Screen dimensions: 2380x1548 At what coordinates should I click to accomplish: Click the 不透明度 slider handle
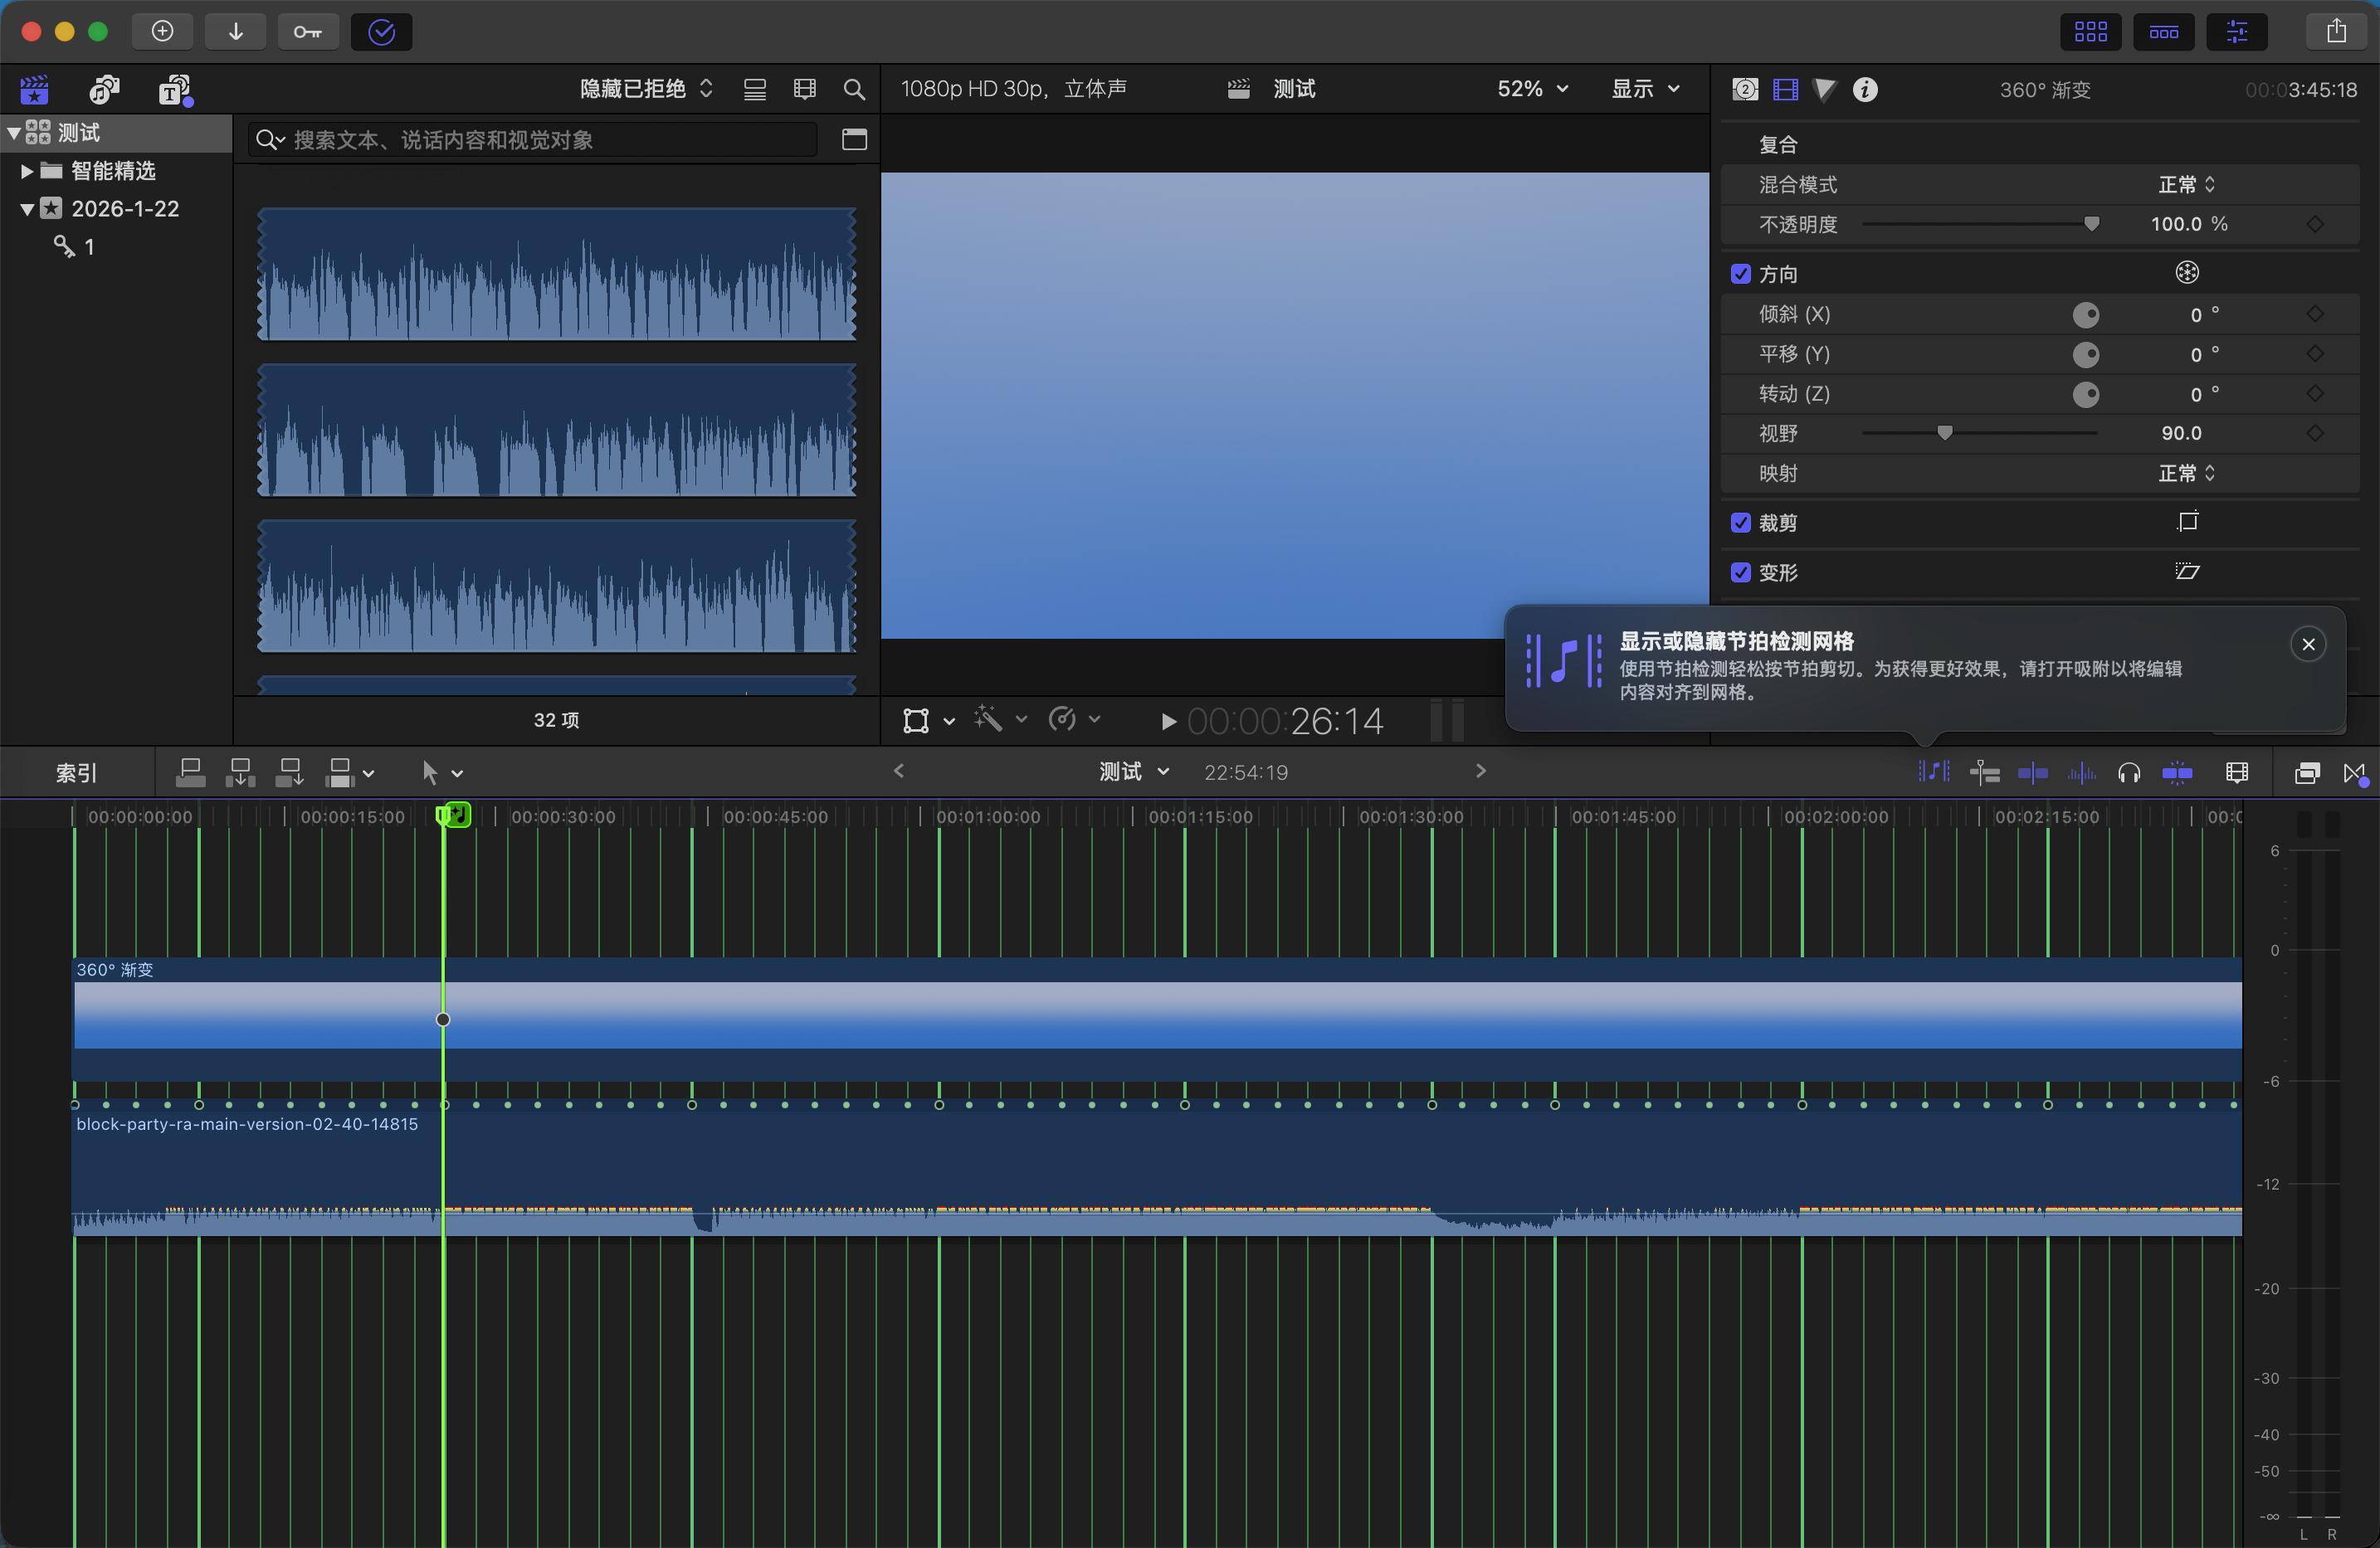[x=2091, y=224]
